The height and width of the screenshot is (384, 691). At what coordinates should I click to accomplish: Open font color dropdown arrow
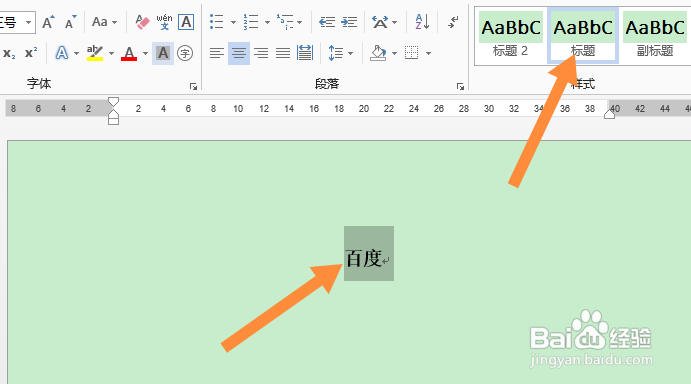(x=145, y=54)
